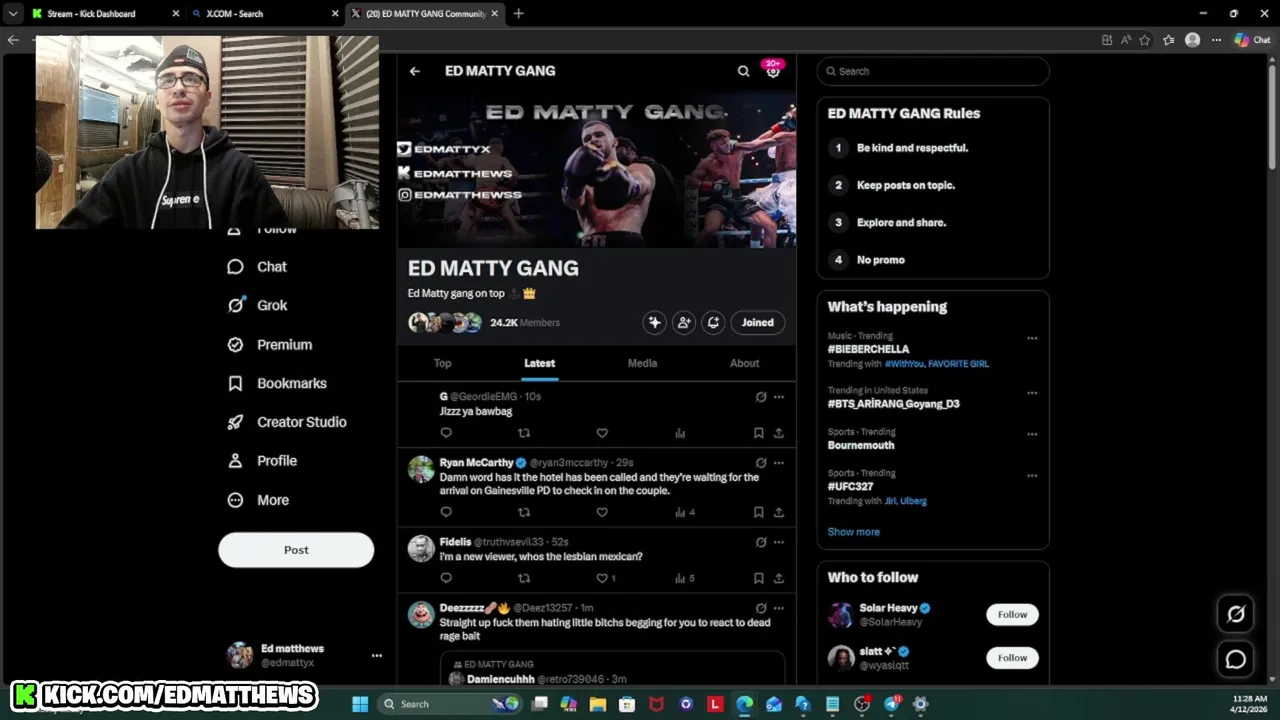Repost Fidelis's post
1280x720 pixels.
pyautogui.click(x=524, y=578)
